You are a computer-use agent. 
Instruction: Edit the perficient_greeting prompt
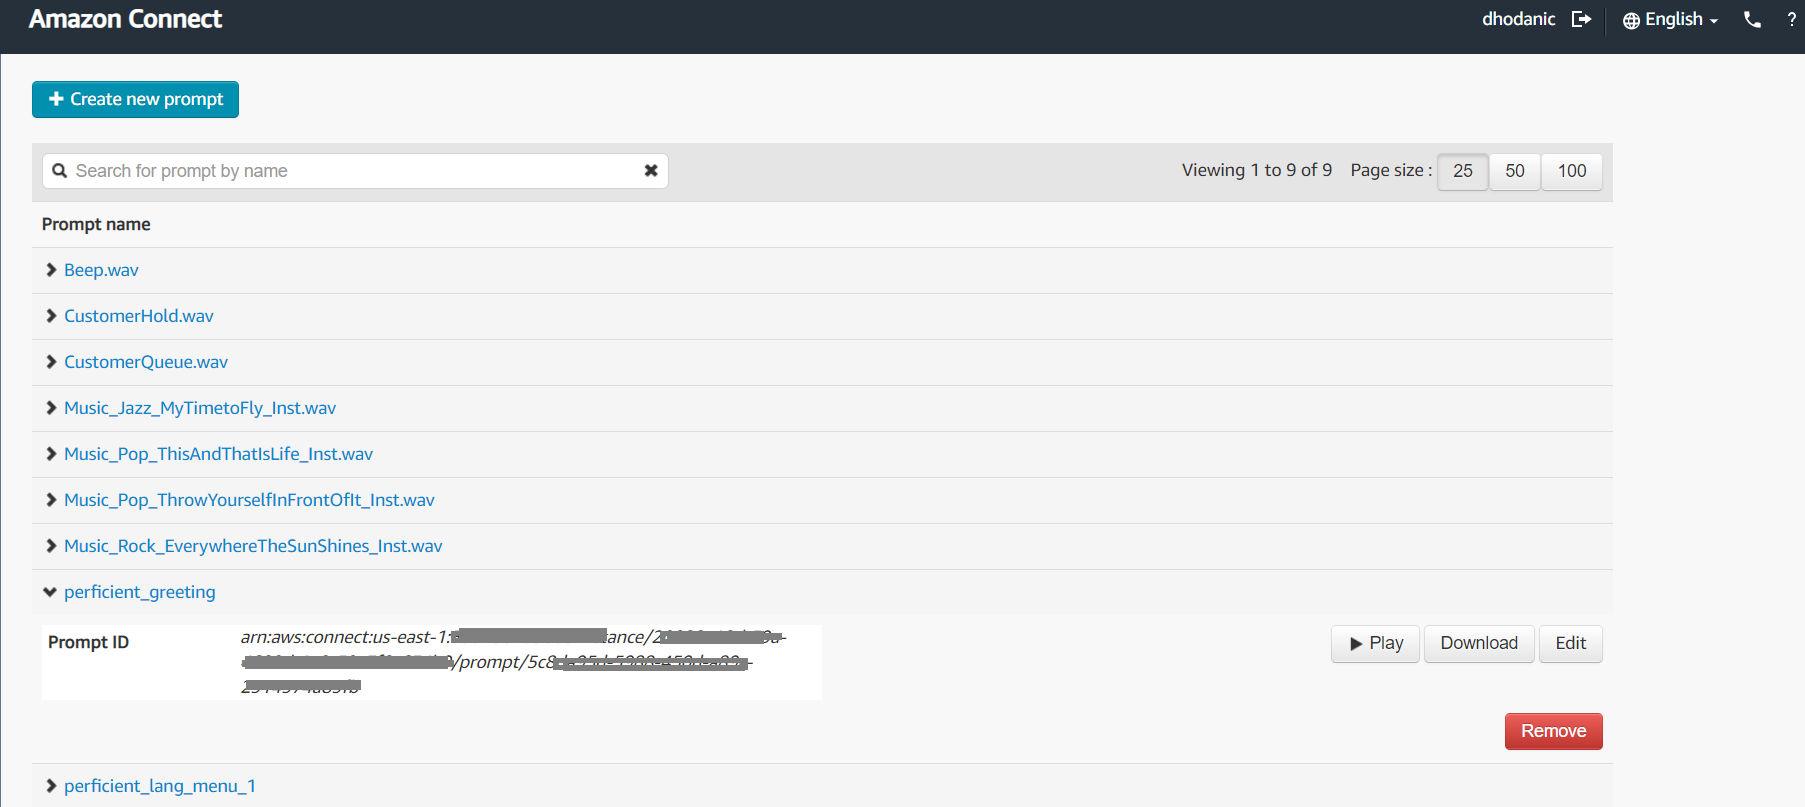click(x=1571, y=643)
